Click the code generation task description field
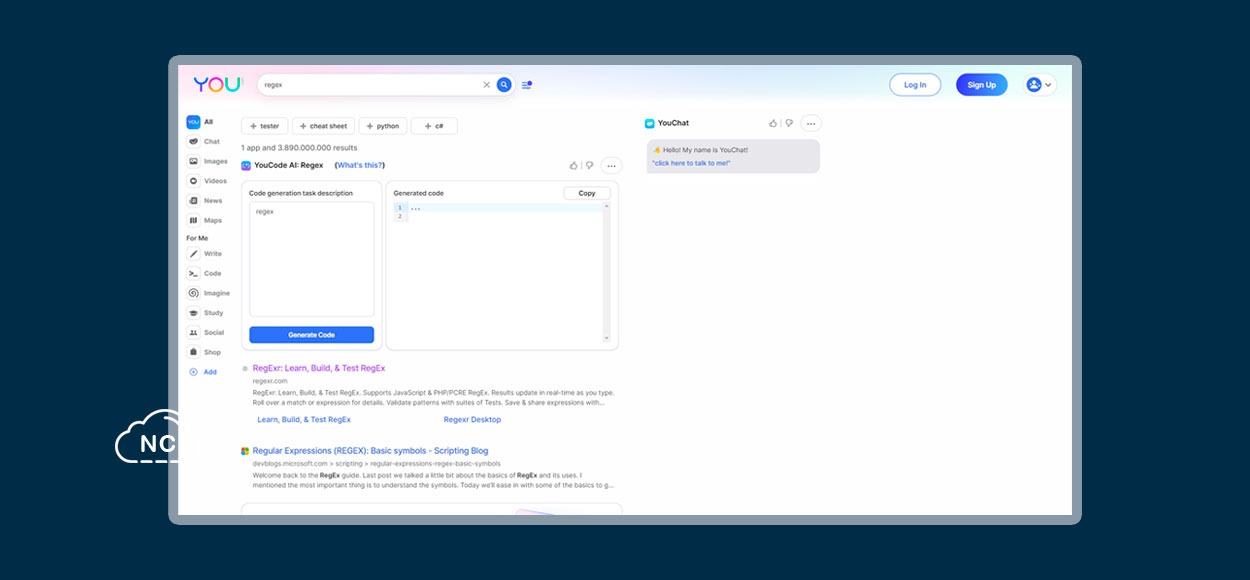 coord(311,259)
